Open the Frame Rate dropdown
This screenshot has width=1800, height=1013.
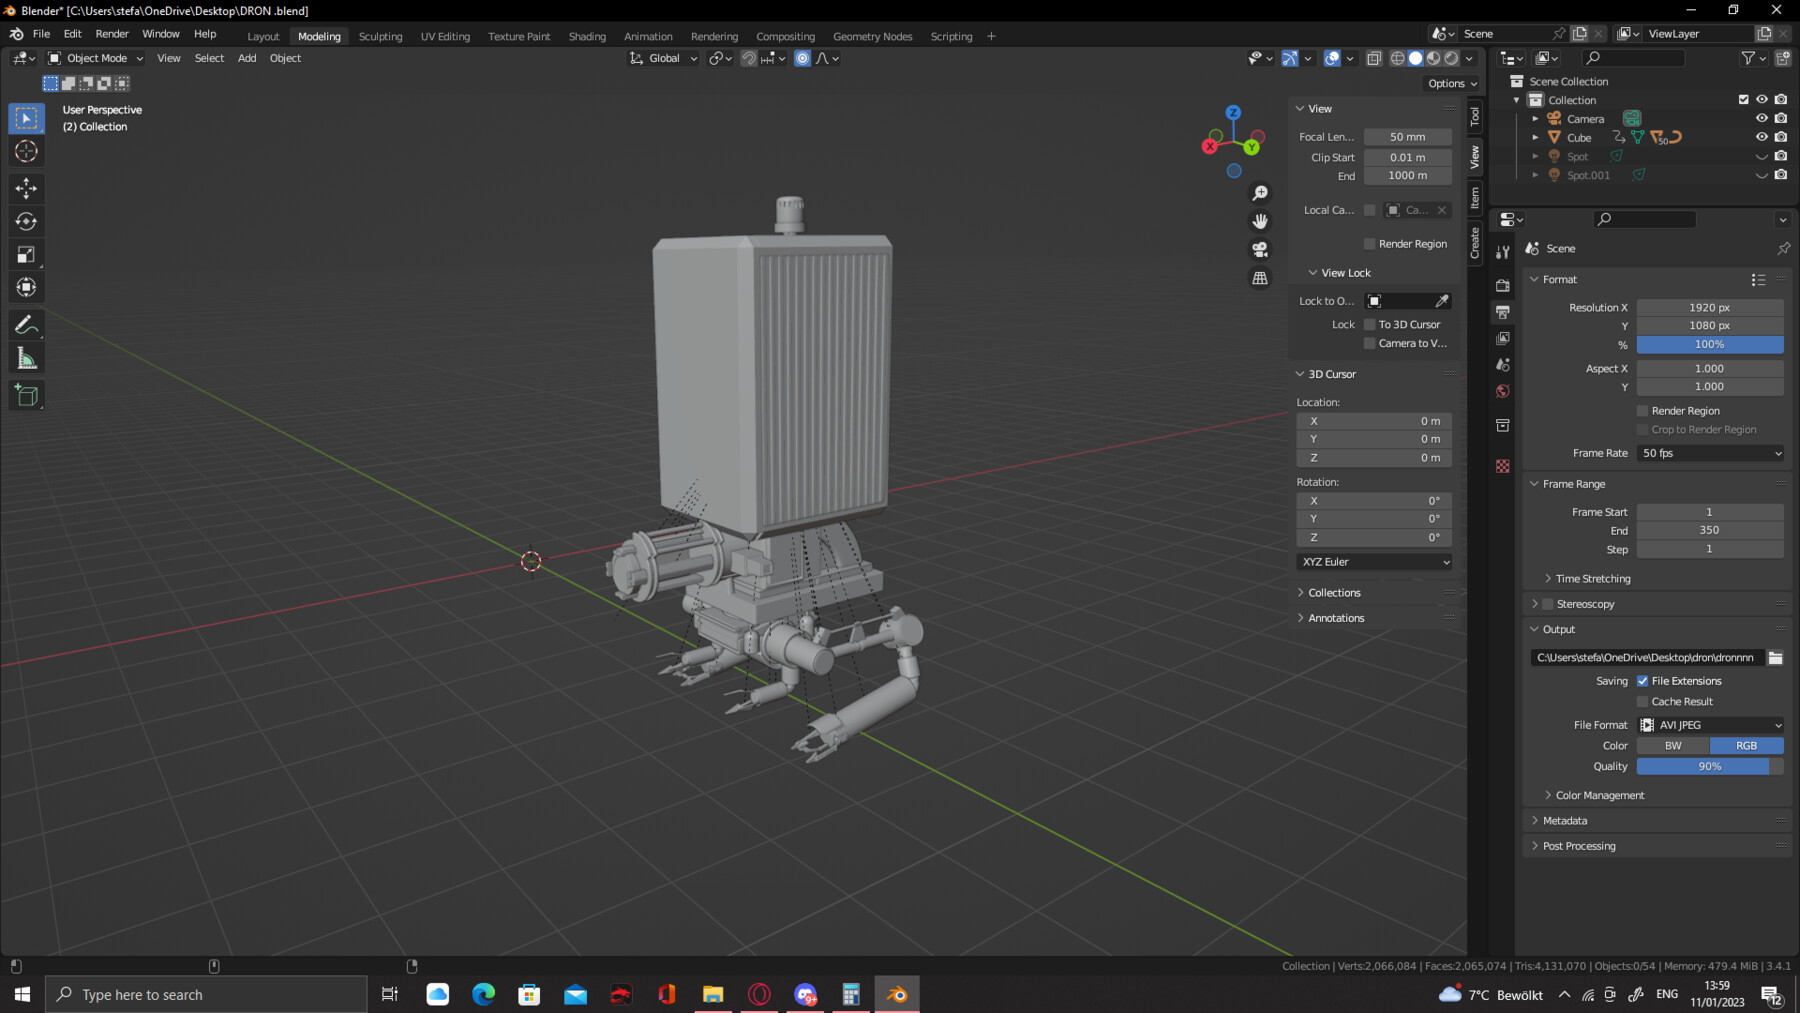(1710, 453)
